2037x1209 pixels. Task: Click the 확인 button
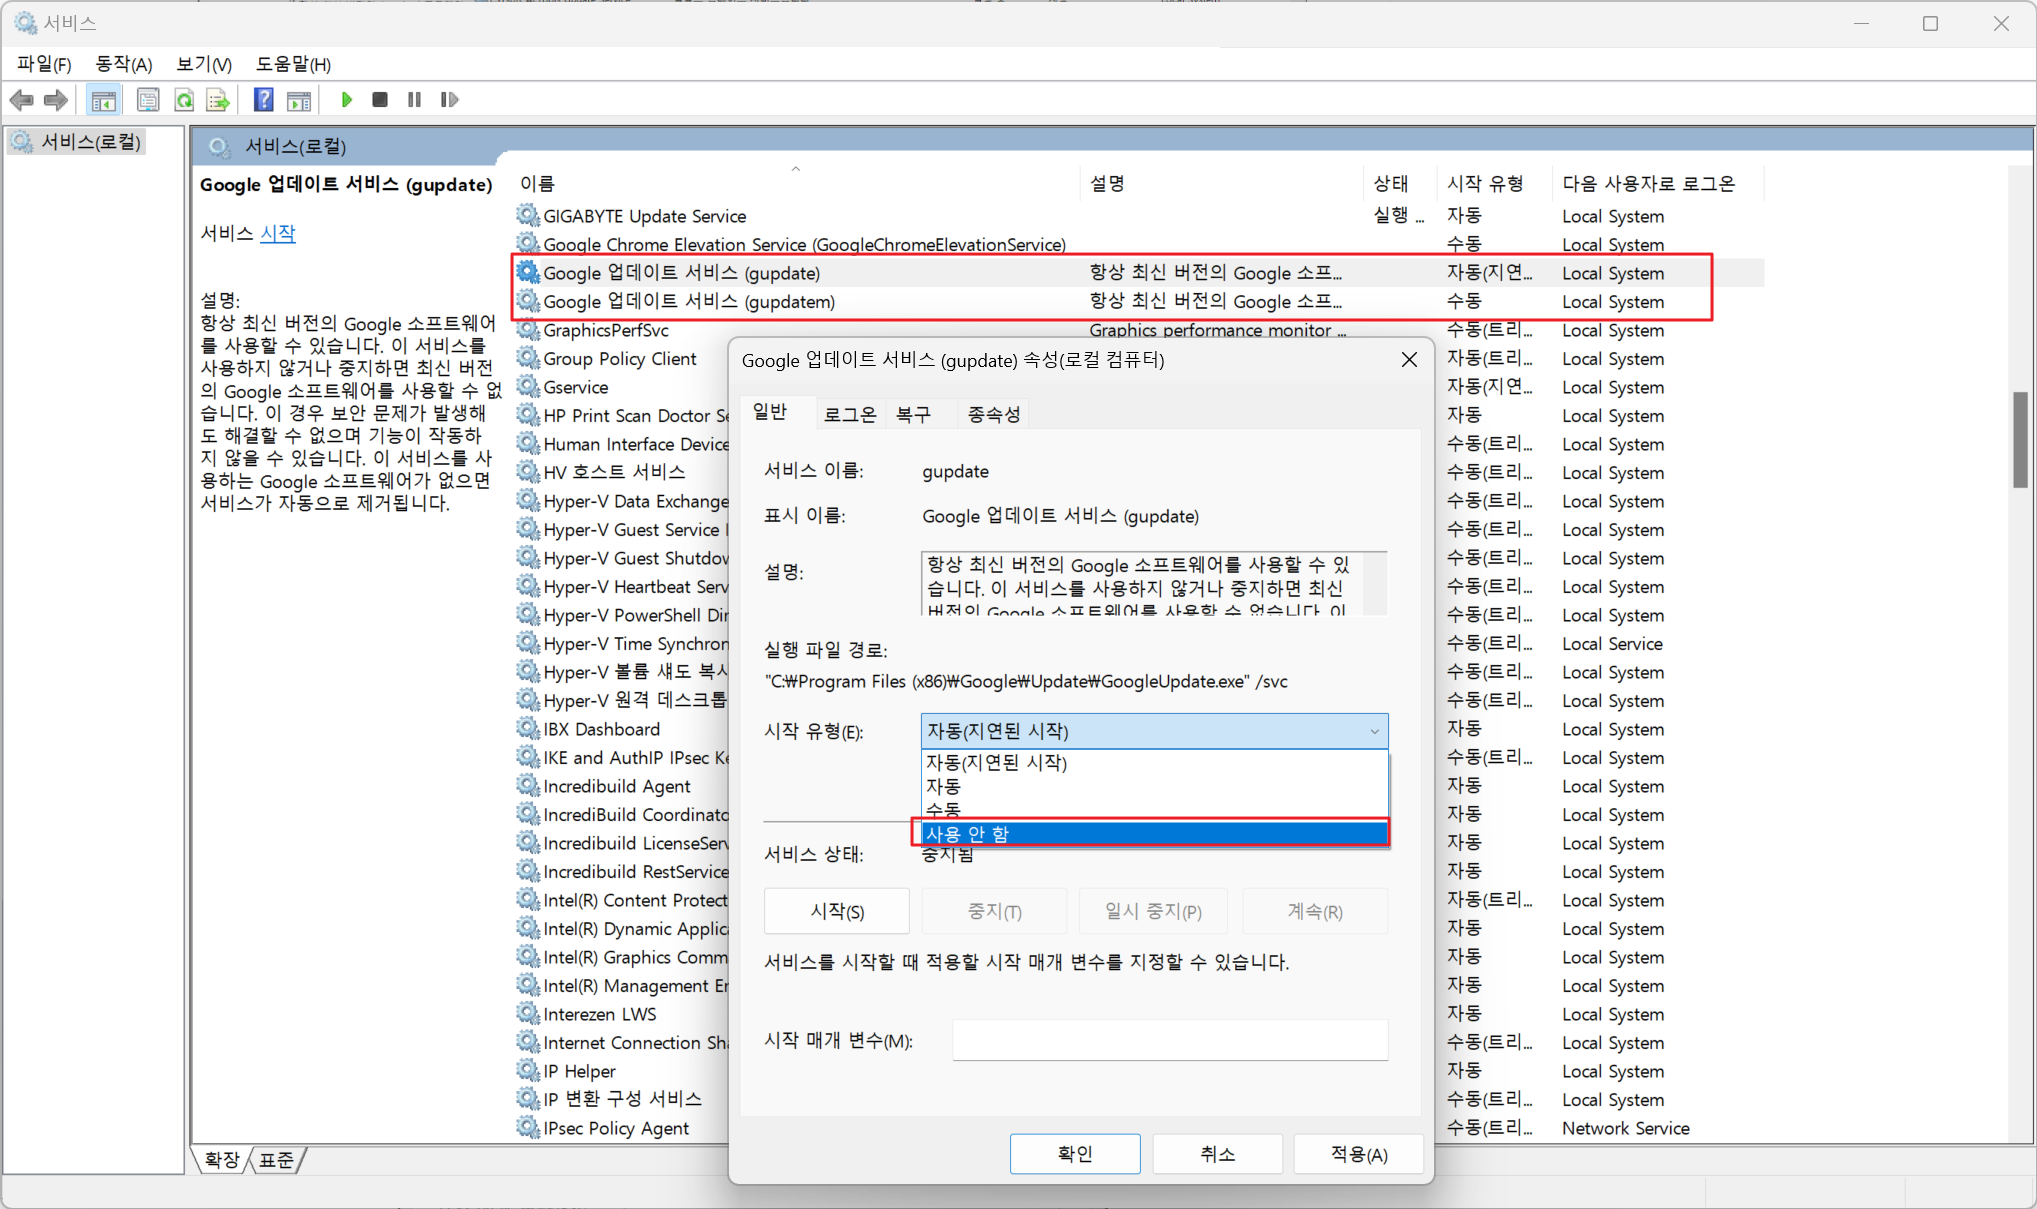pyautogui.click(x=1074, y=1153)
